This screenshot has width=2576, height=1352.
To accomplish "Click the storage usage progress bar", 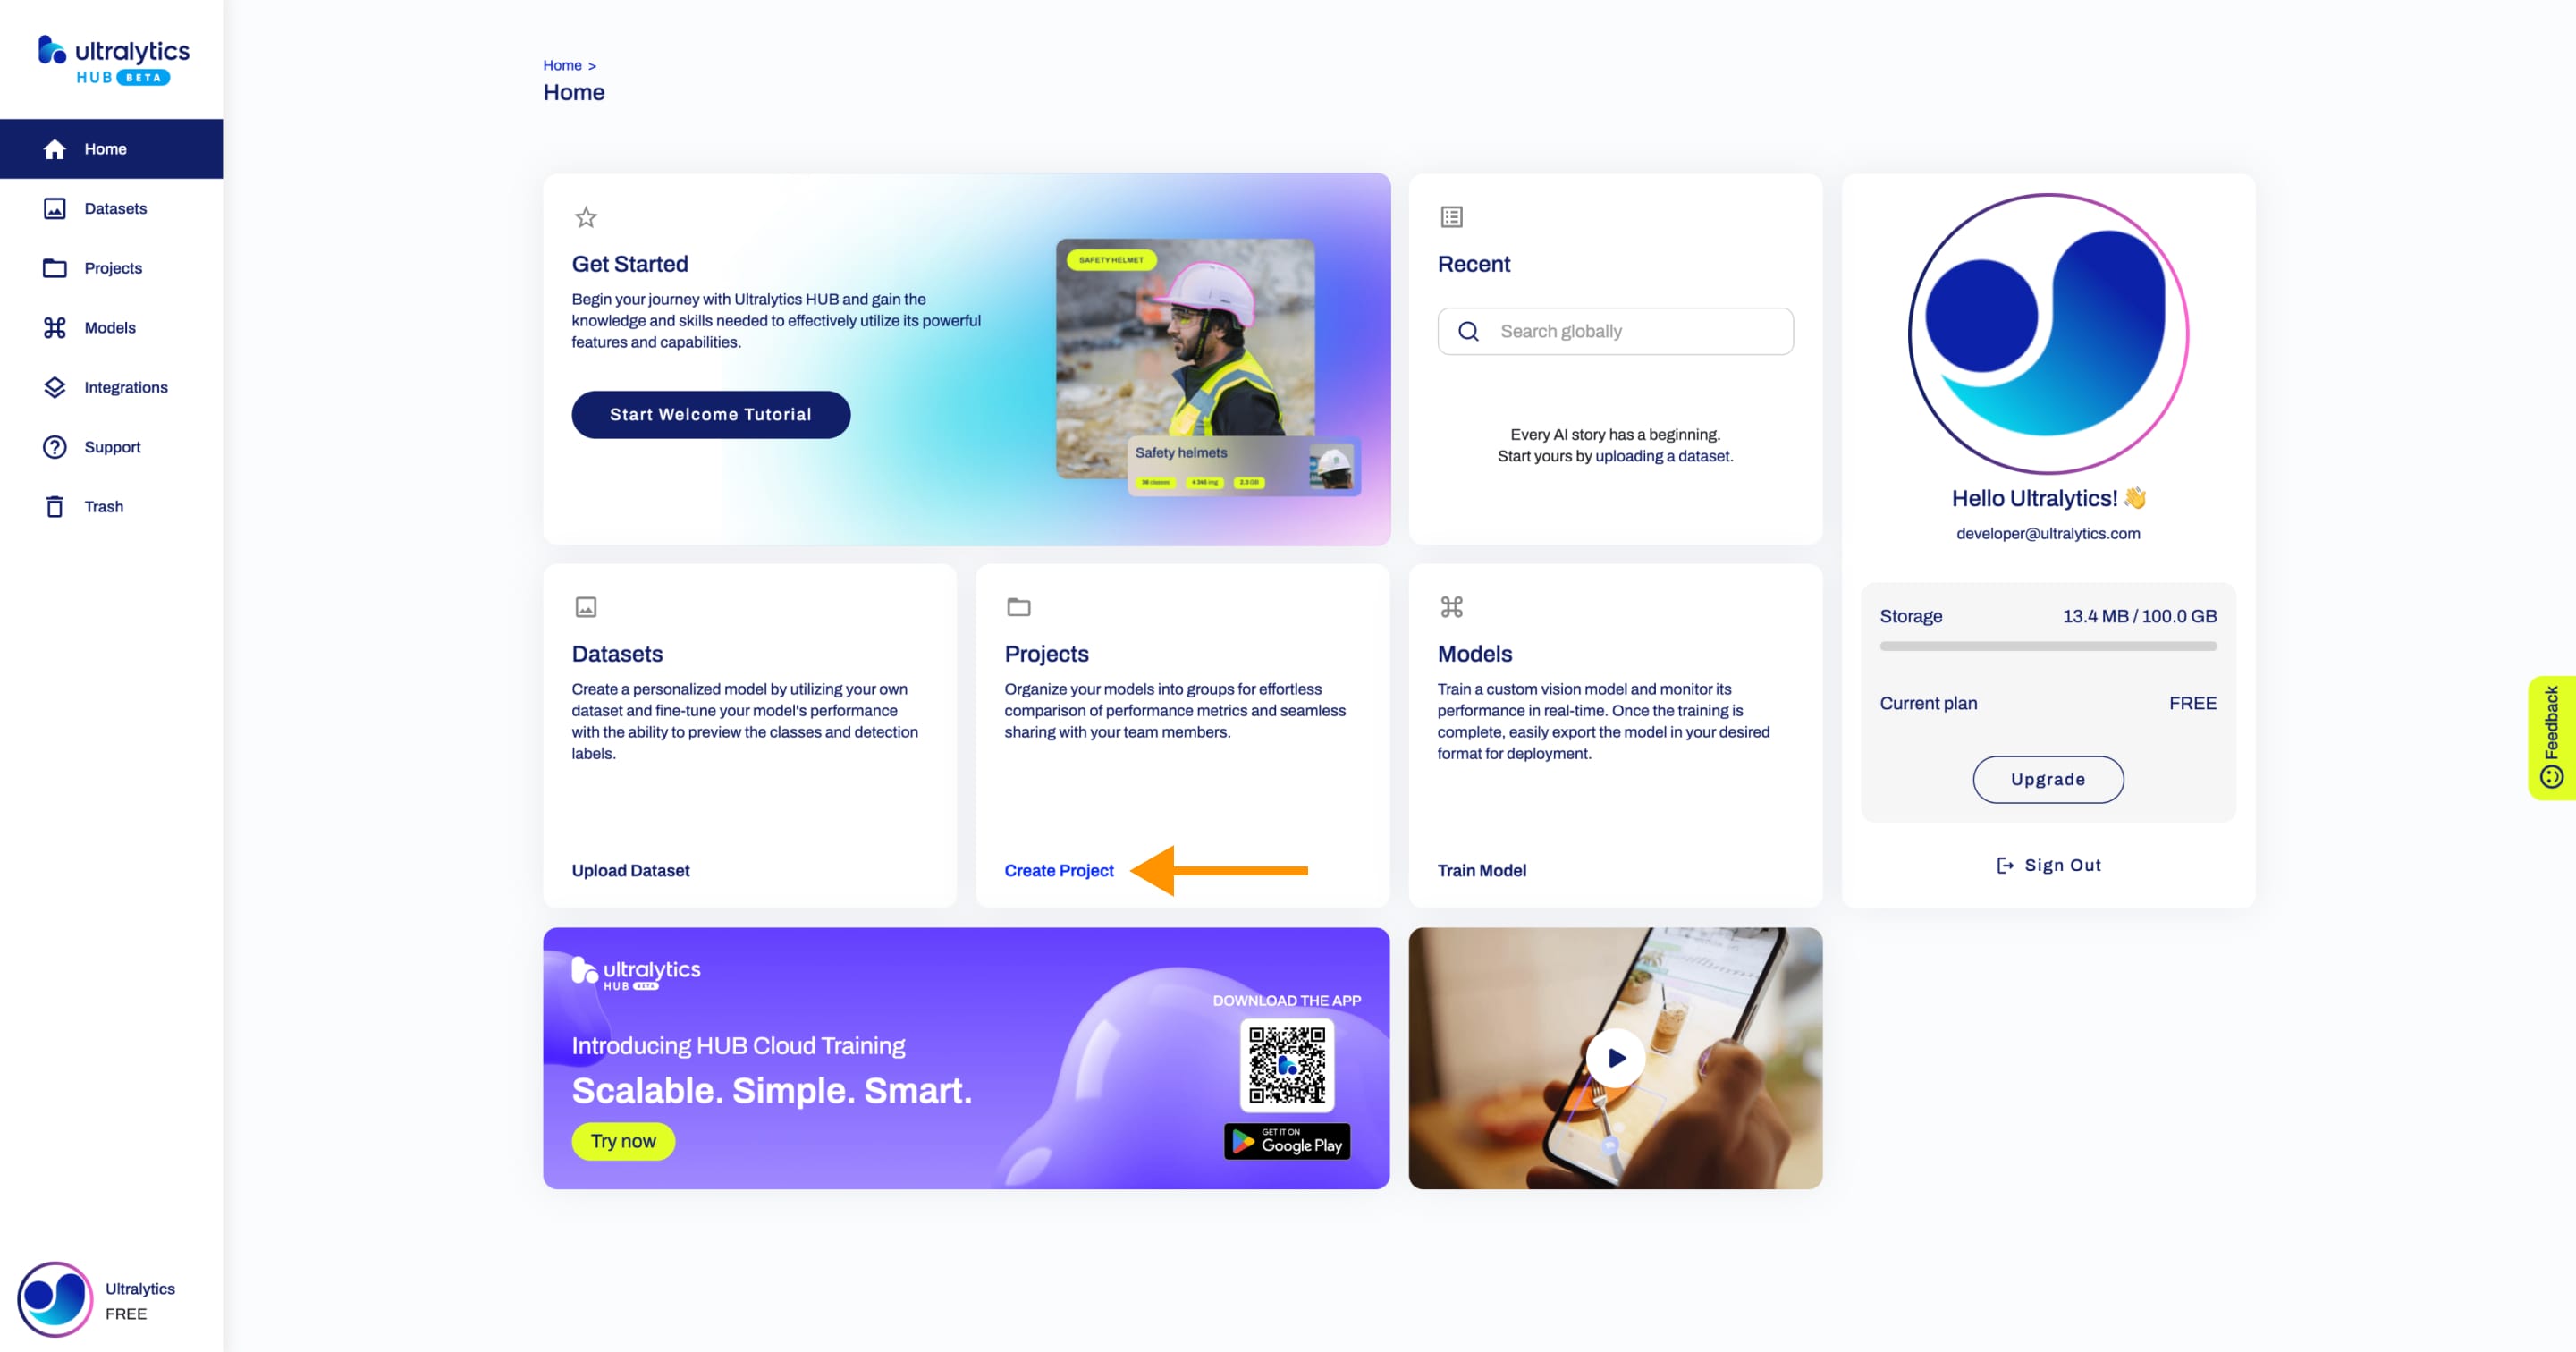I will click(x=2048, y=647).
